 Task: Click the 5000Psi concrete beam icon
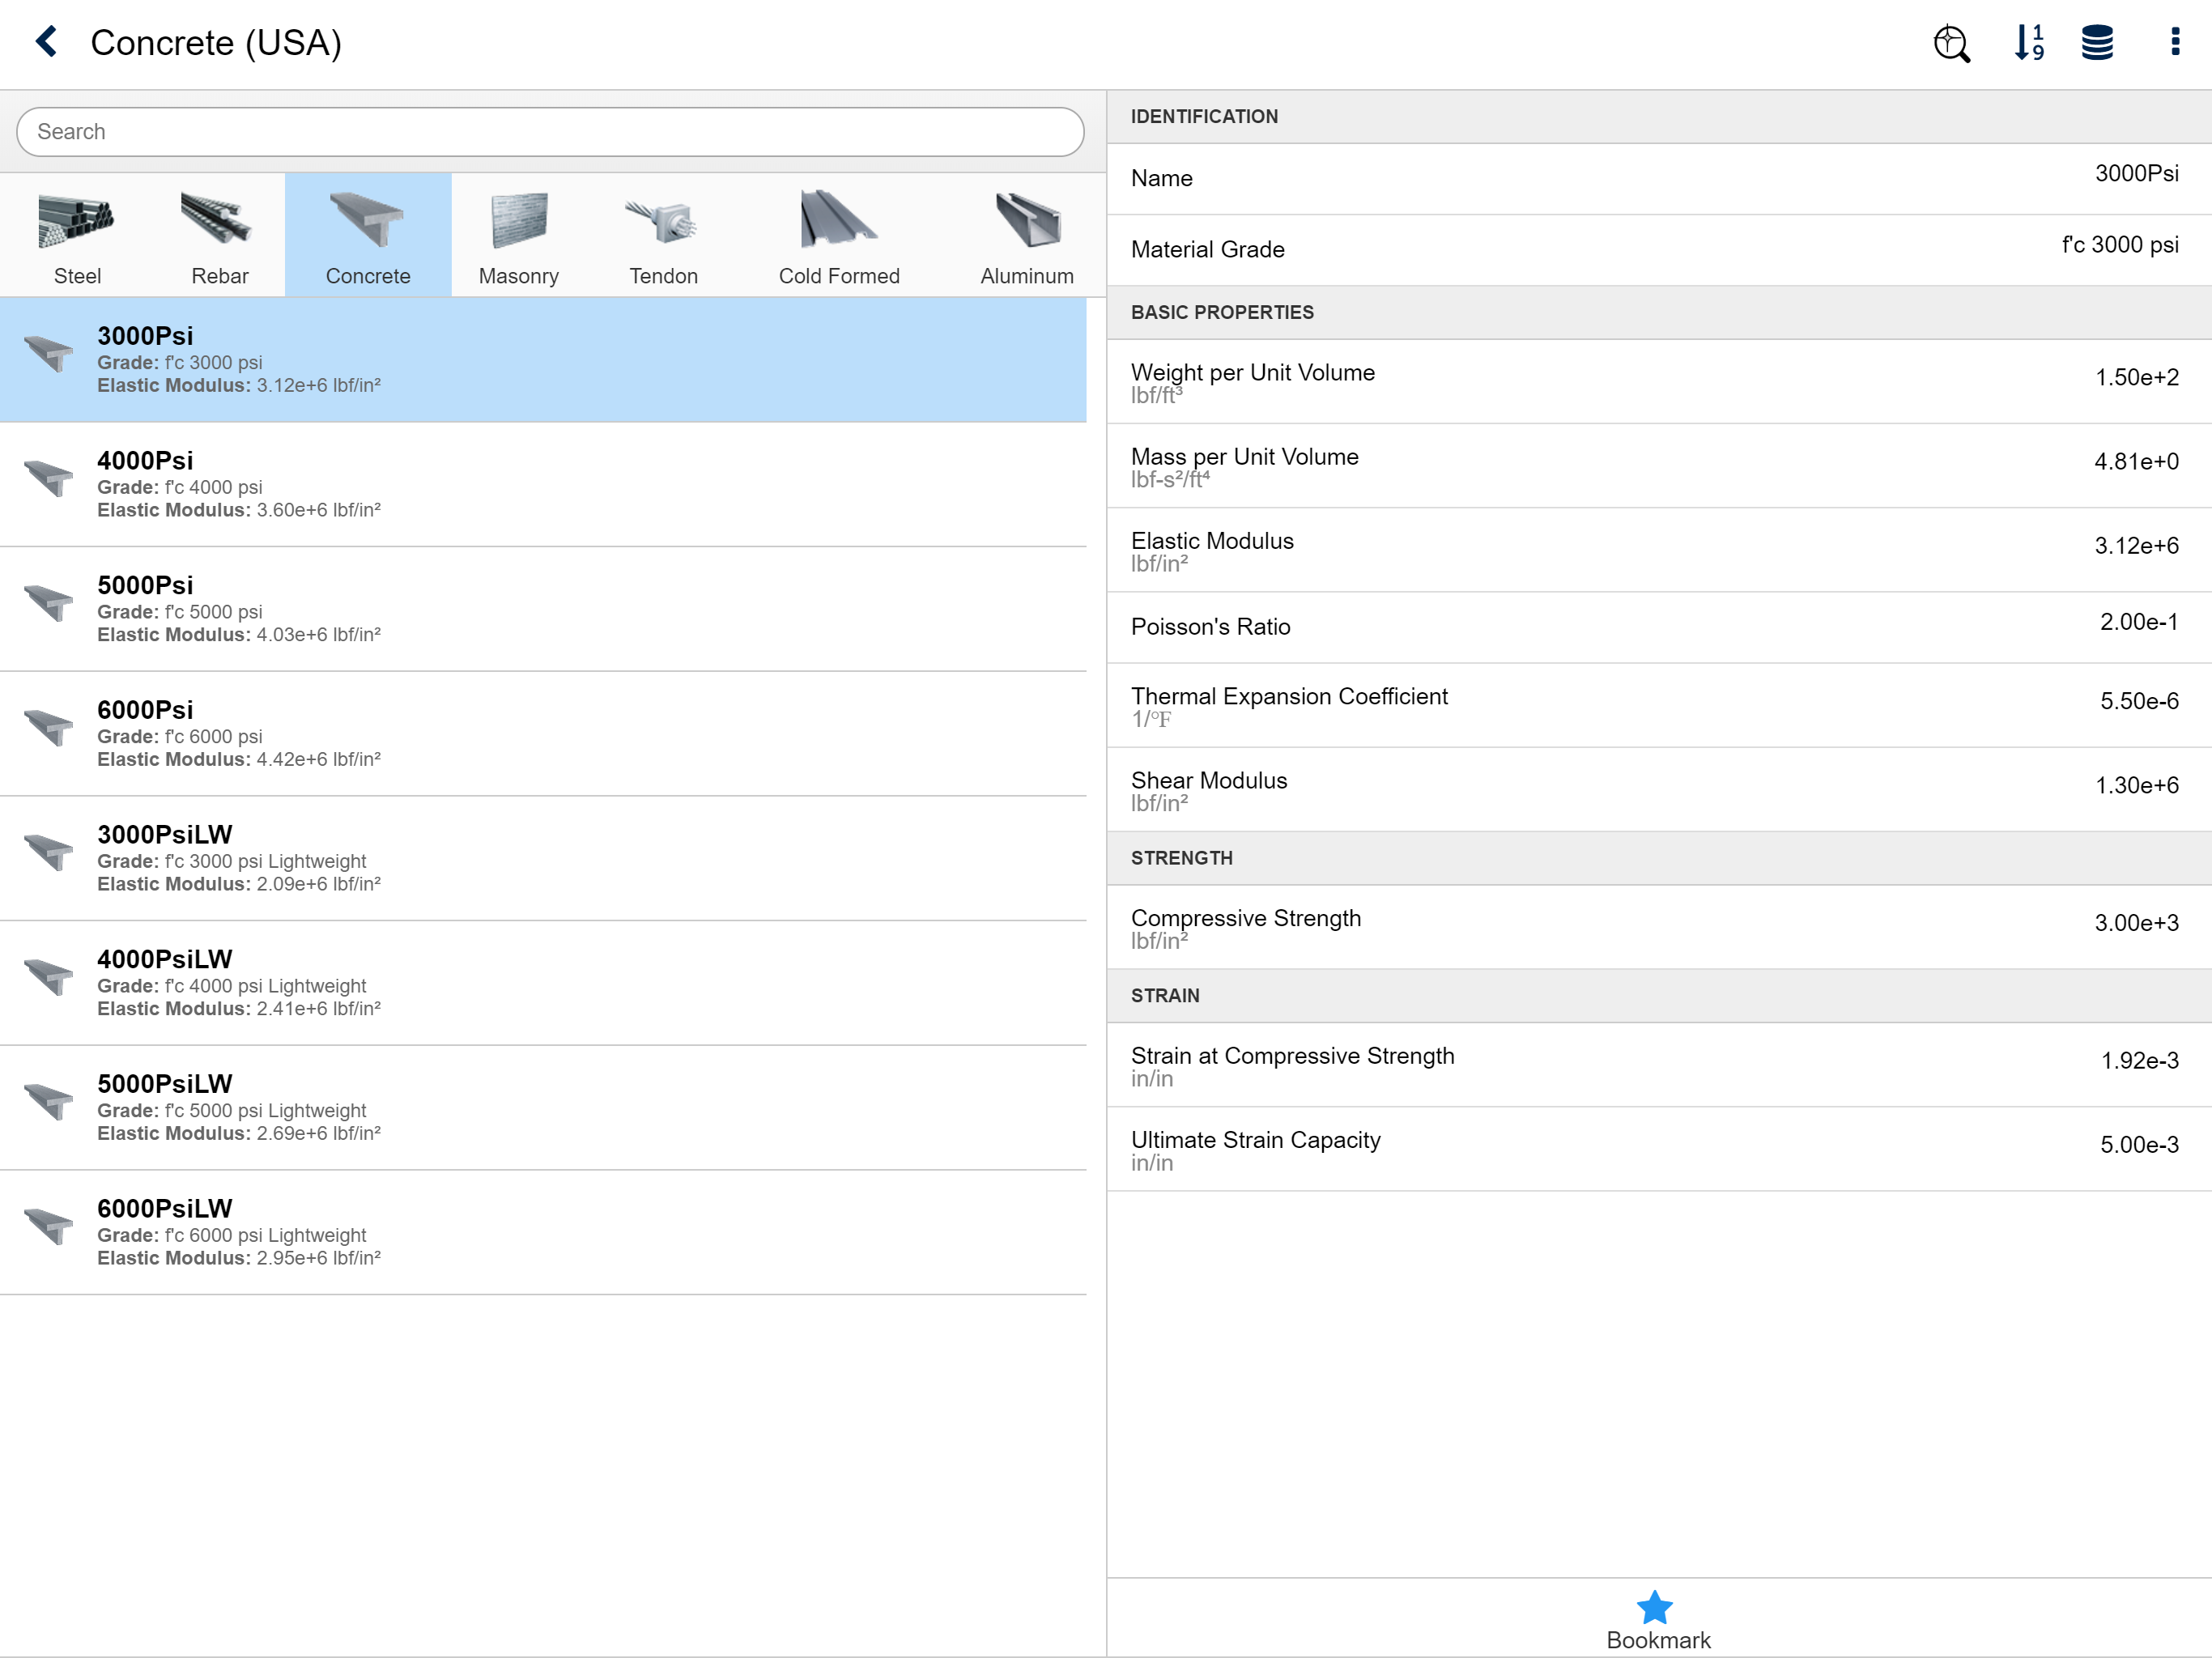(x=48, y=603)
